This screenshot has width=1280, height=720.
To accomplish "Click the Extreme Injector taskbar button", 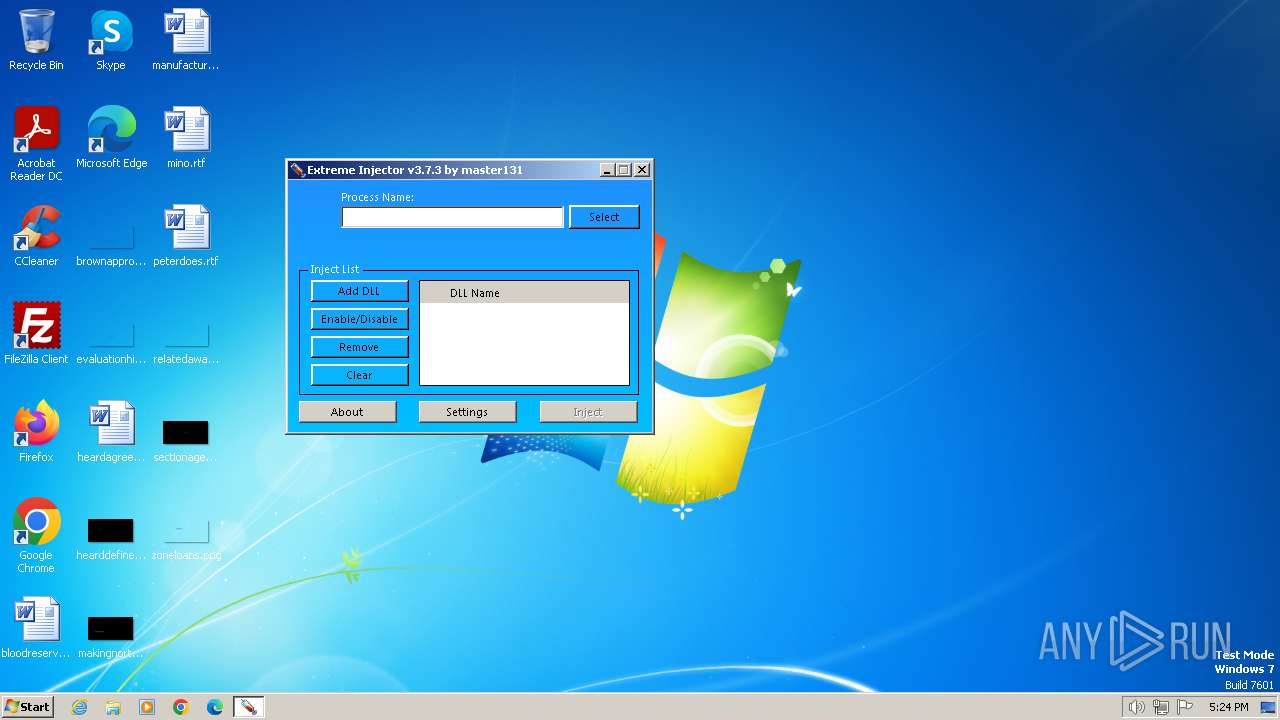I will pos(248,707).
